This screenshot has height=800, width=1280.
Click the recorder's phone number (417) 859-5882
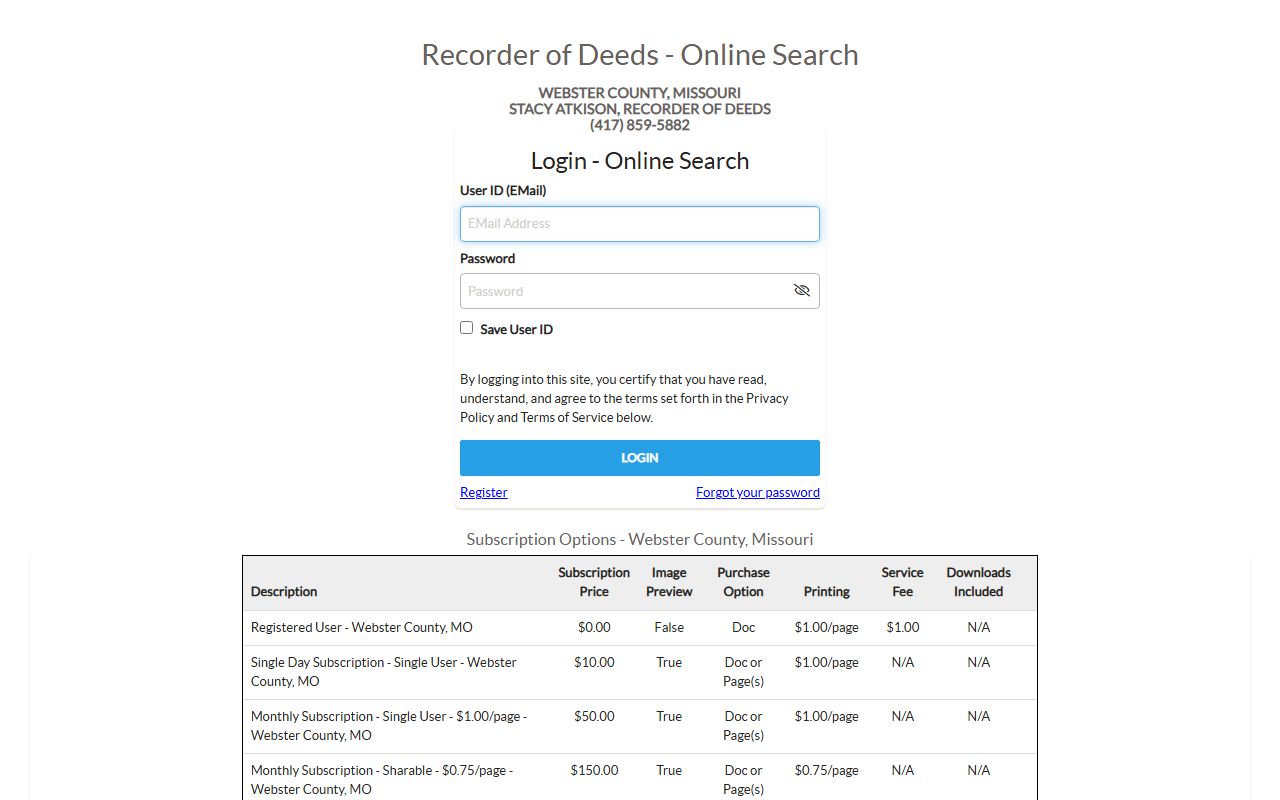pos(639,125)
